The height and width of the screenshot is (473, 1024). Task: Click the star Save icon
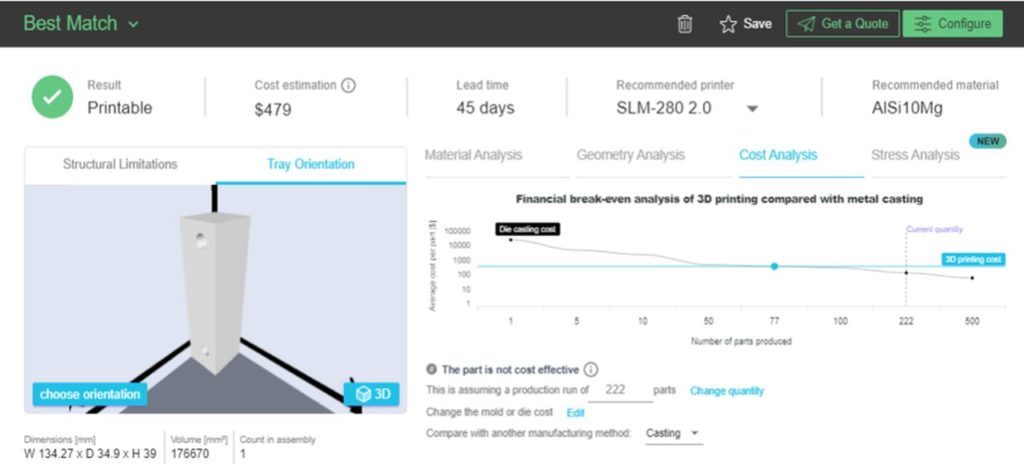coord(728,24)
